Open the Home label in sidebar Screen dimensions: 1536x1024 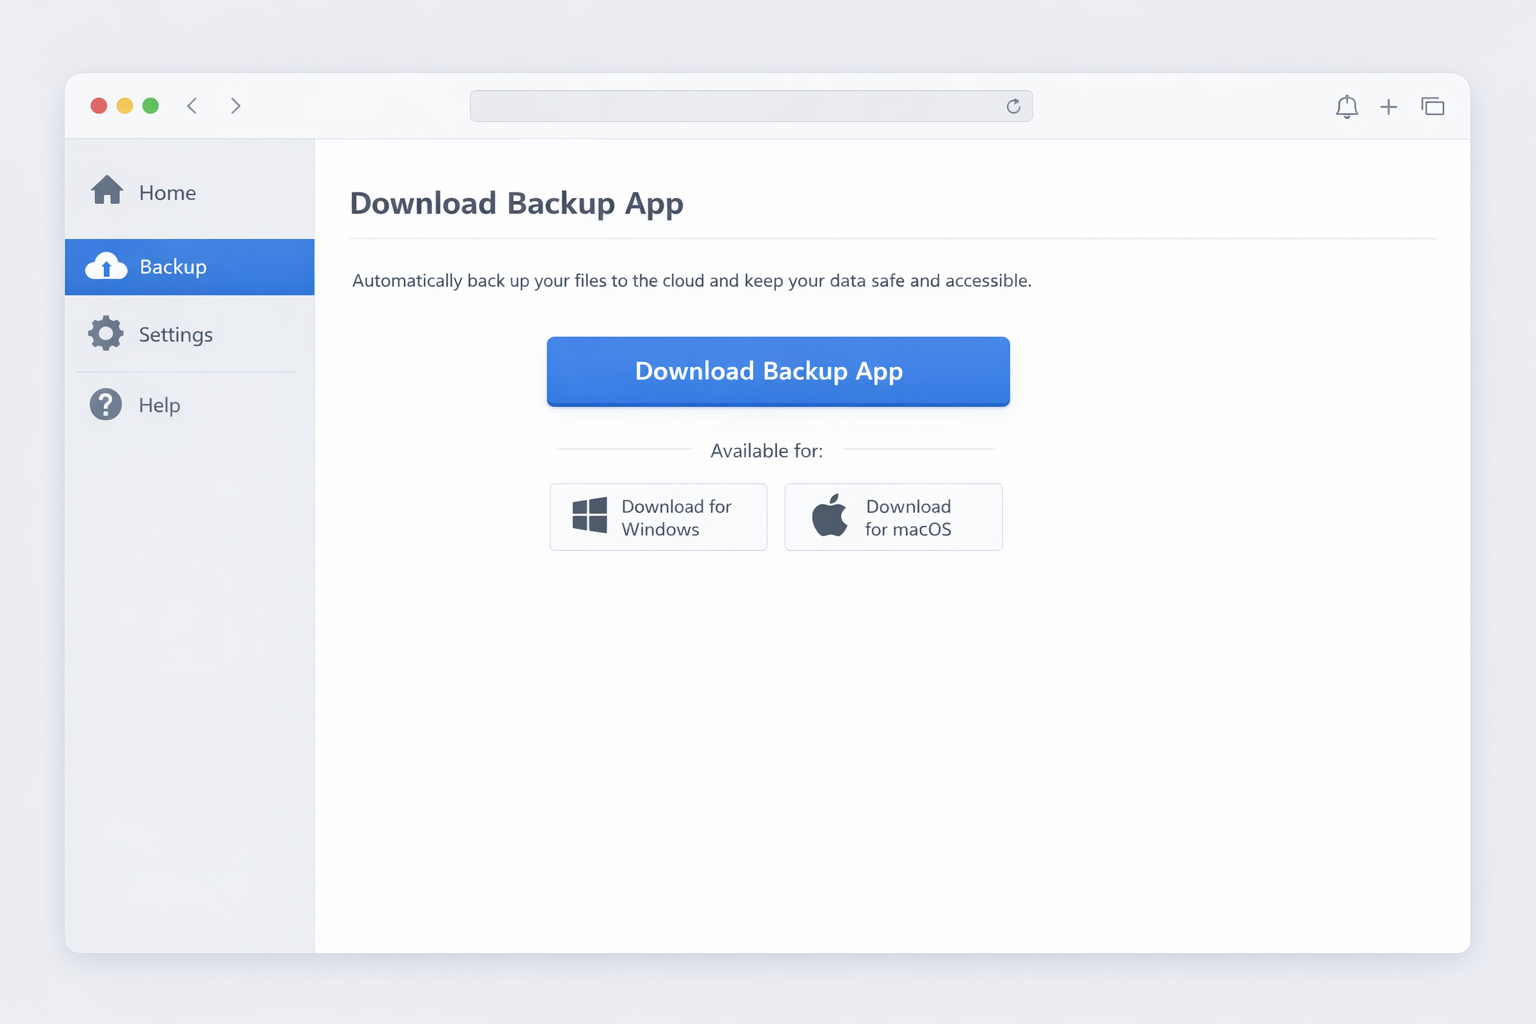tap(167, 193)
